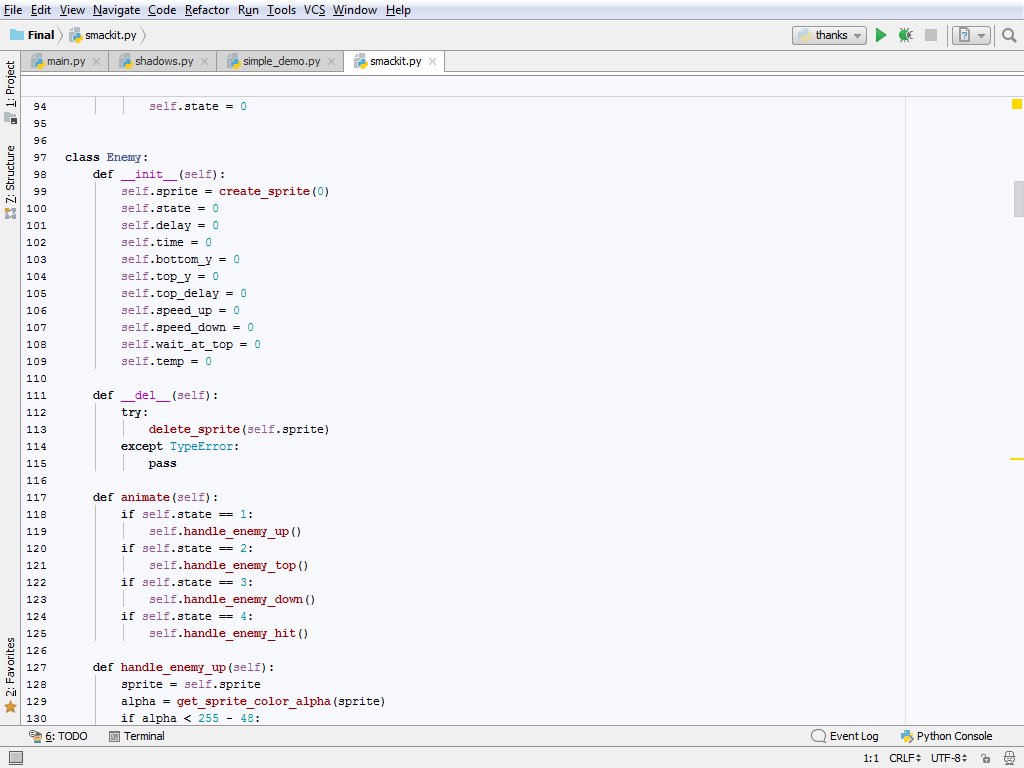This screenshot has width=1024, height=768.
Task: Click 'self.wait_at_top = 0' on line 108
Action: coord(191,345)
